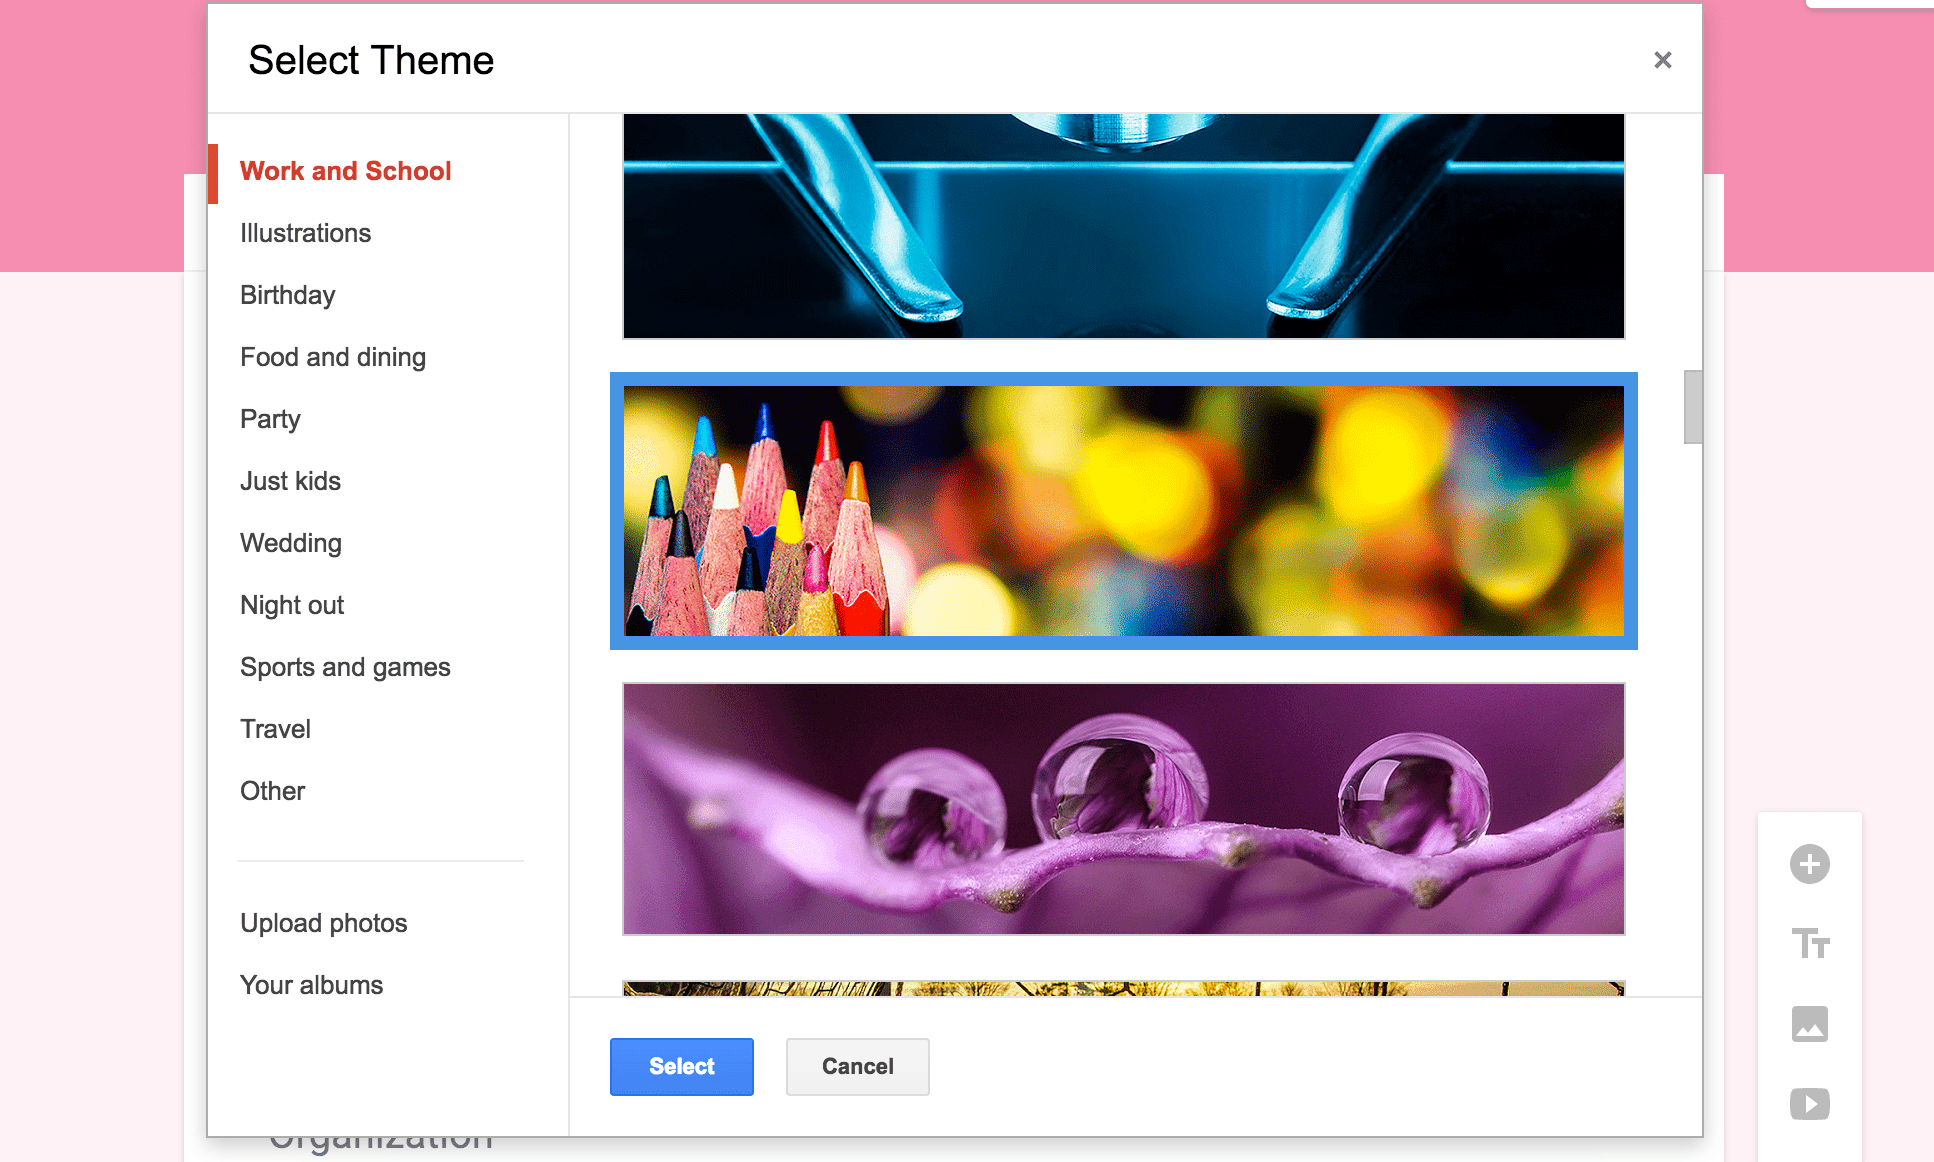
Task: Open the Birthday theme category
Action: (x=287, y=295)
